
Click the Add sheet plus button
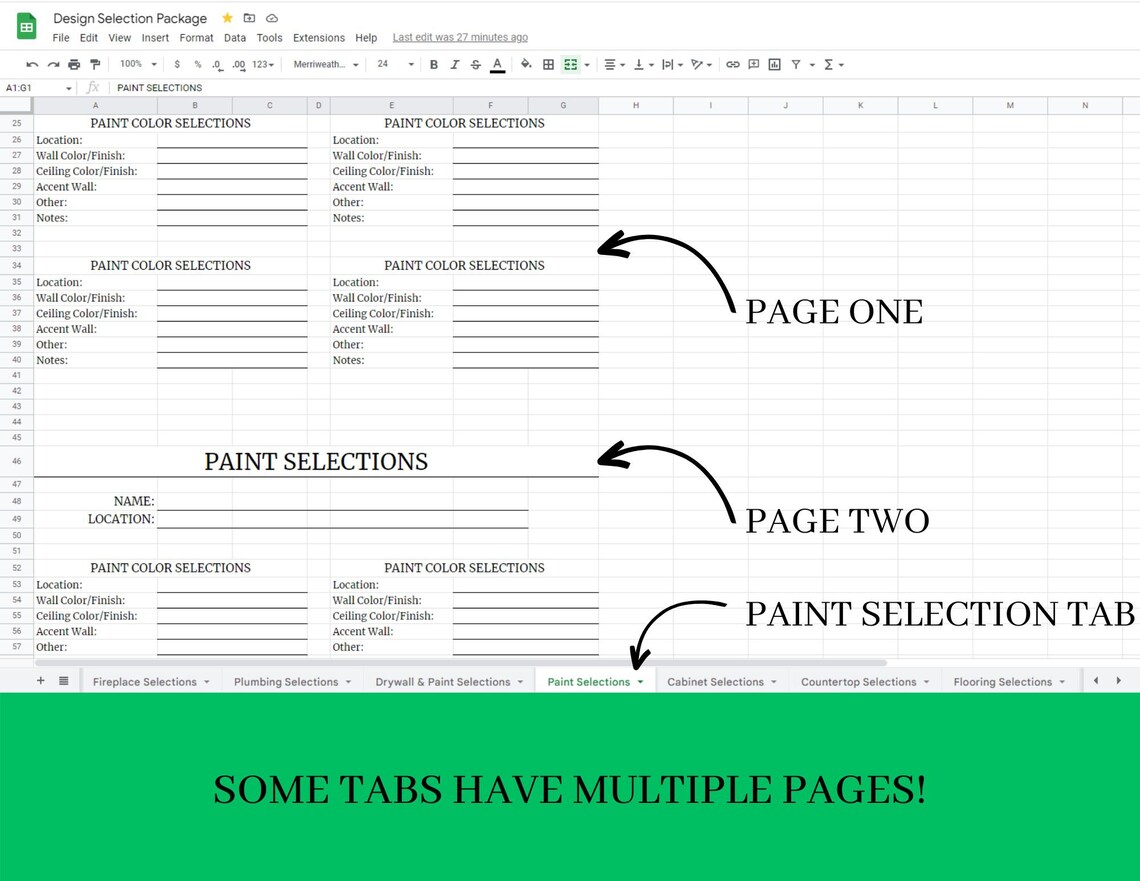[x=40, y=681]
